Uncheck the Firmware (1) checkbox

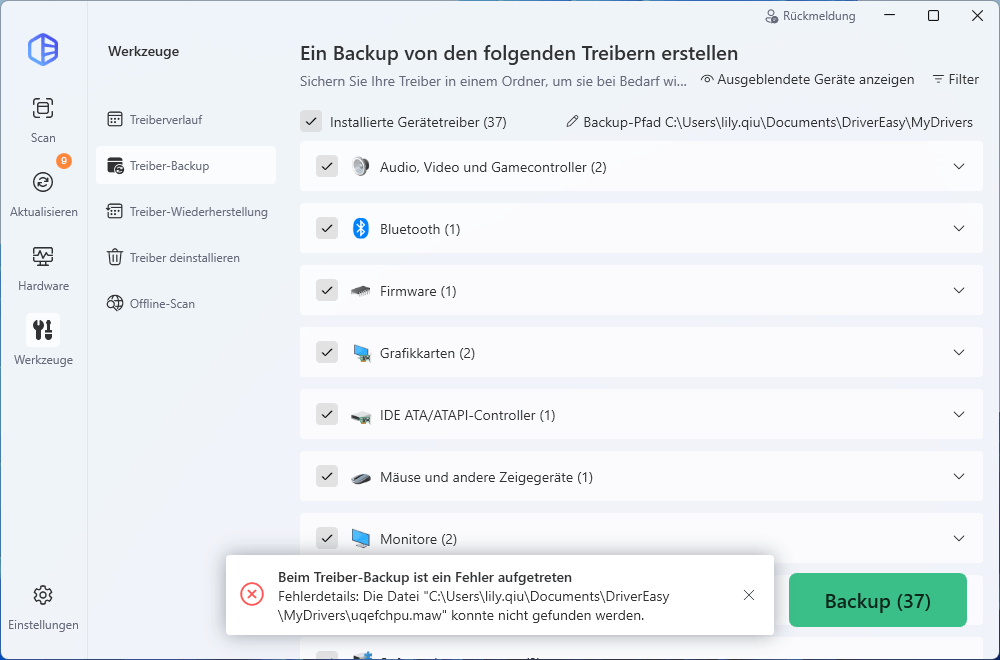(x=327, y=291)
